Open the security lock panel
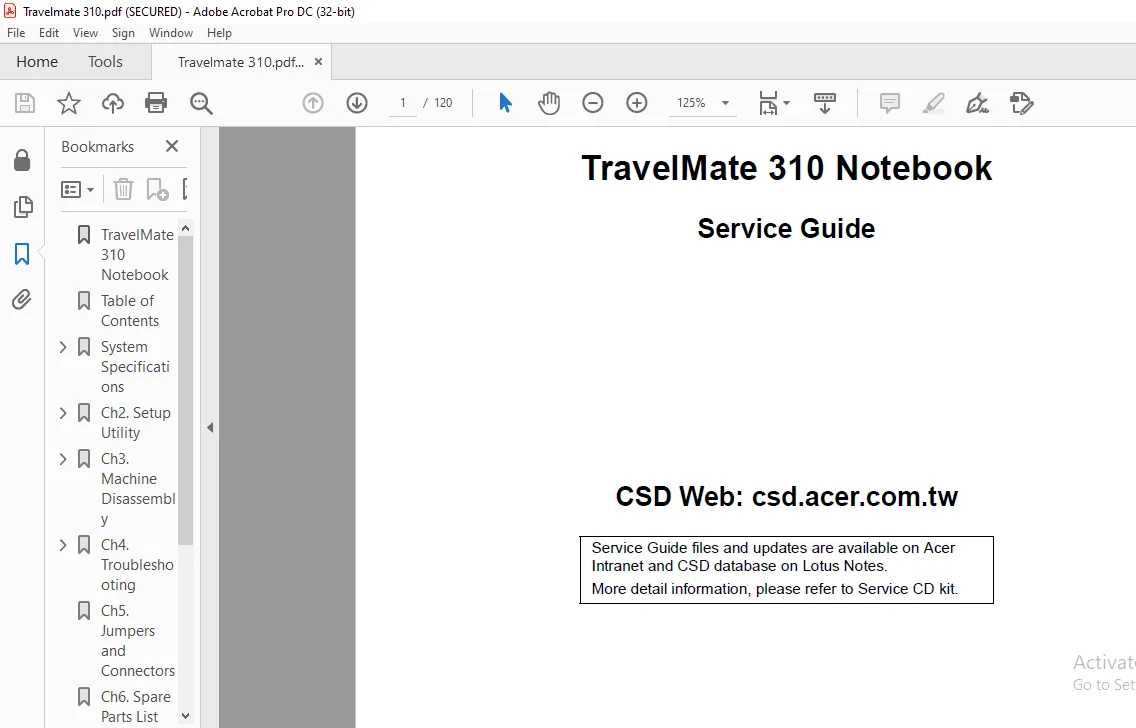Viewport: 1136px width, 728px height. (22, 160)
